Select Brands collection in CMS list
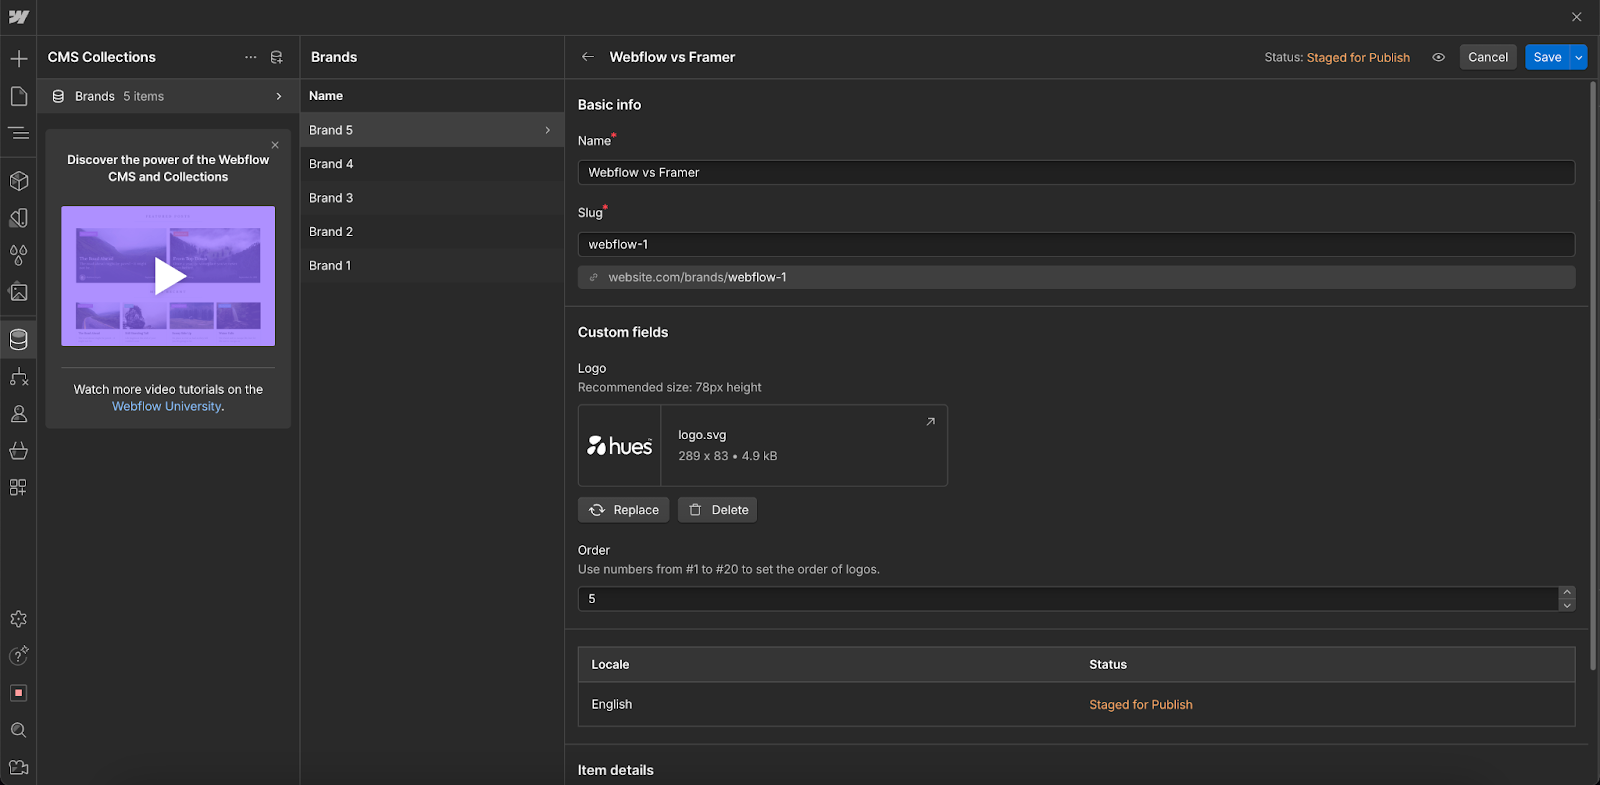Viewport: 1600px width, 785px height. (168, 96)
